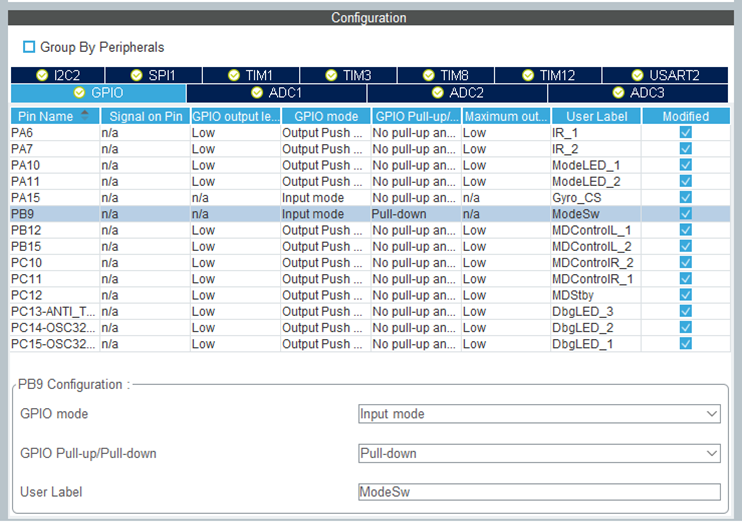The image size is (742, 526).
Task: Toggle Modified checkbox for PC12 row
Action: [x=686, y=295]
